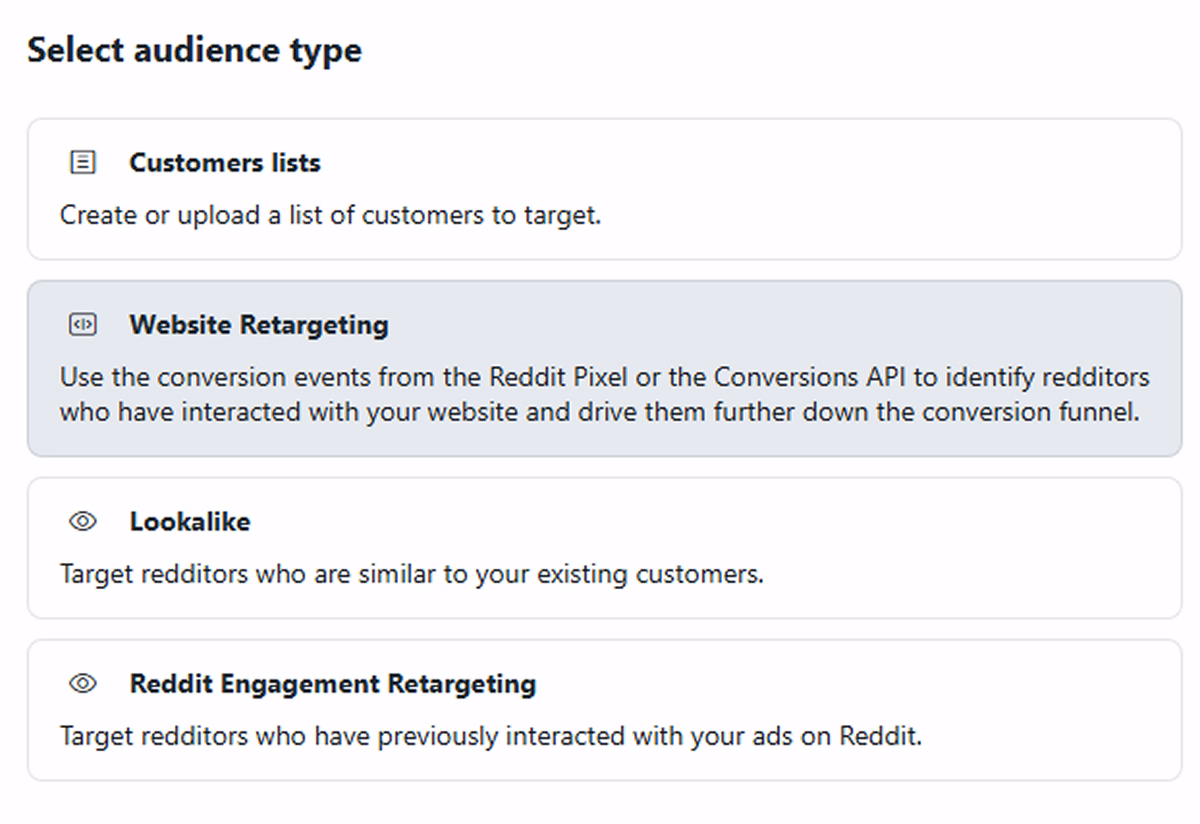
Task: Select the Lookalike audience option
Action: click(600, 547)
